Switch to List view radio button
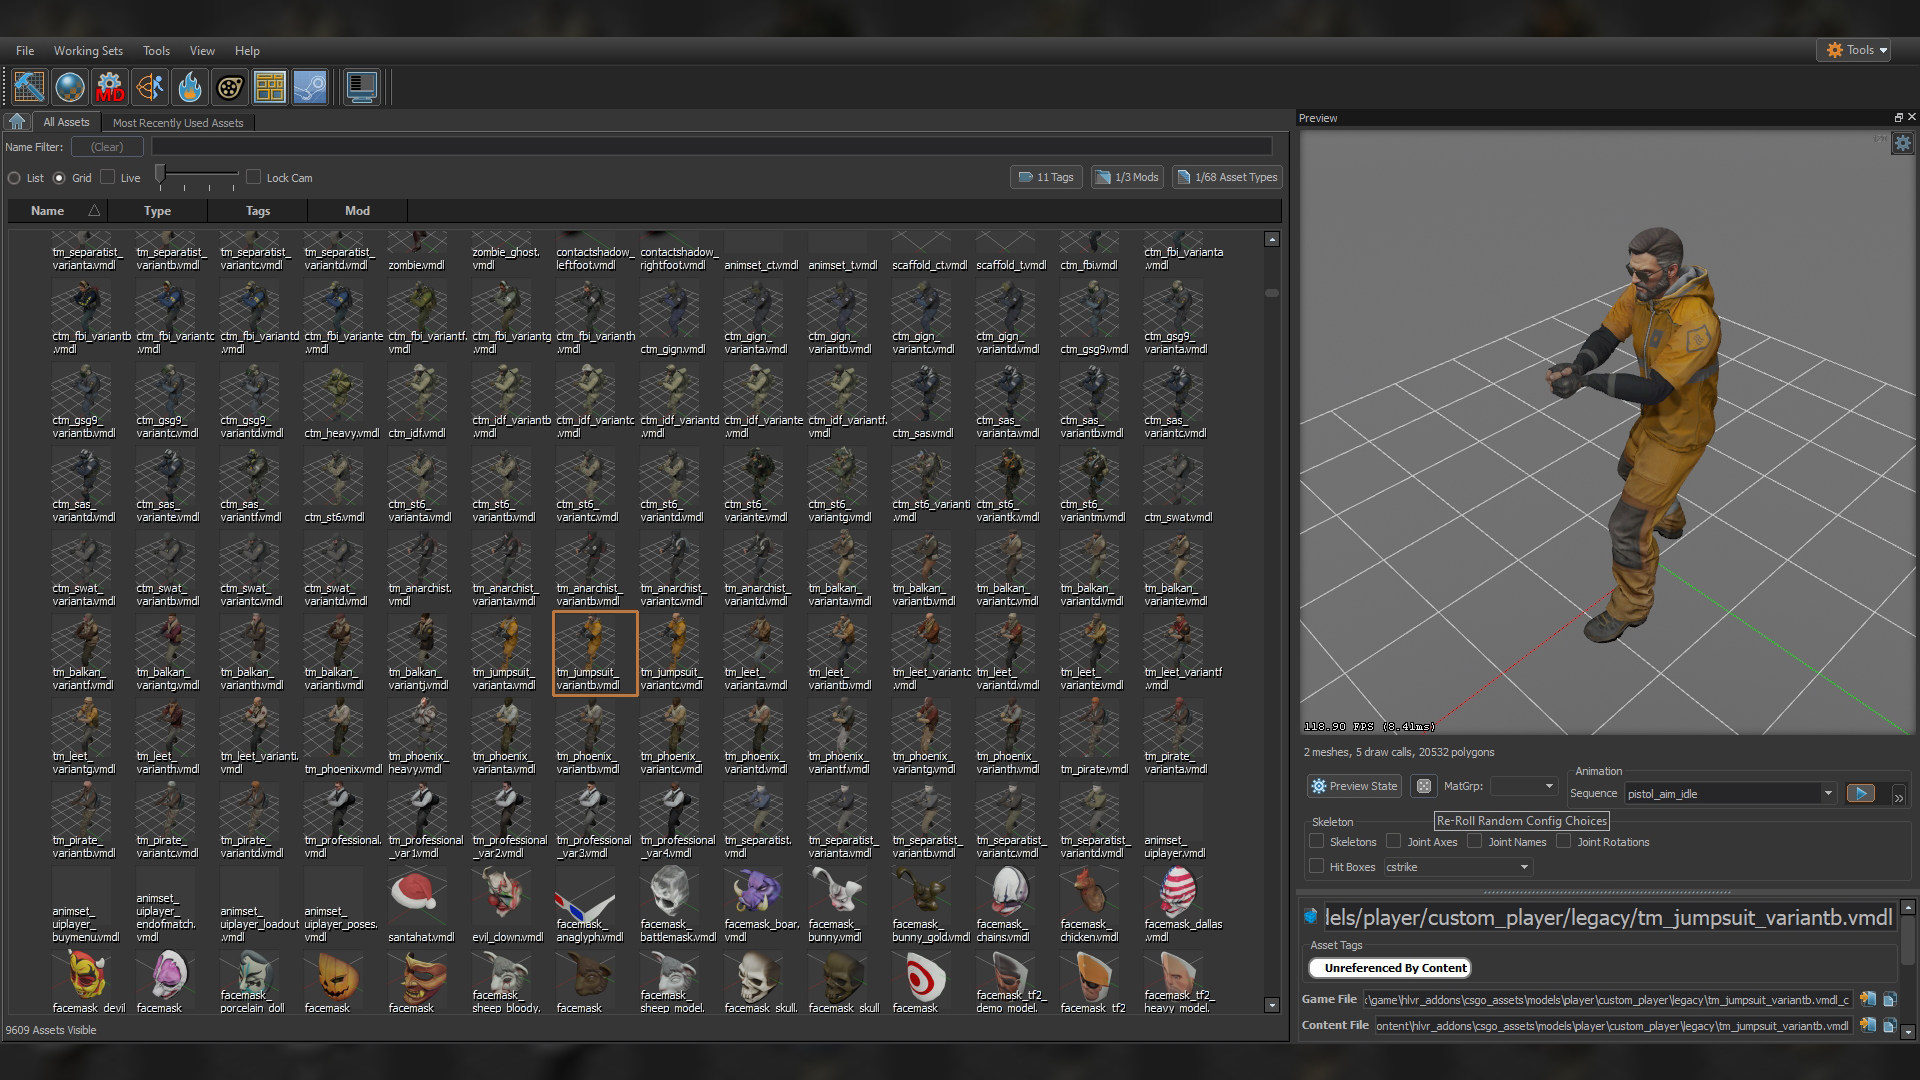Viewport: 1920px width, 1080px height. coord(15,178)
